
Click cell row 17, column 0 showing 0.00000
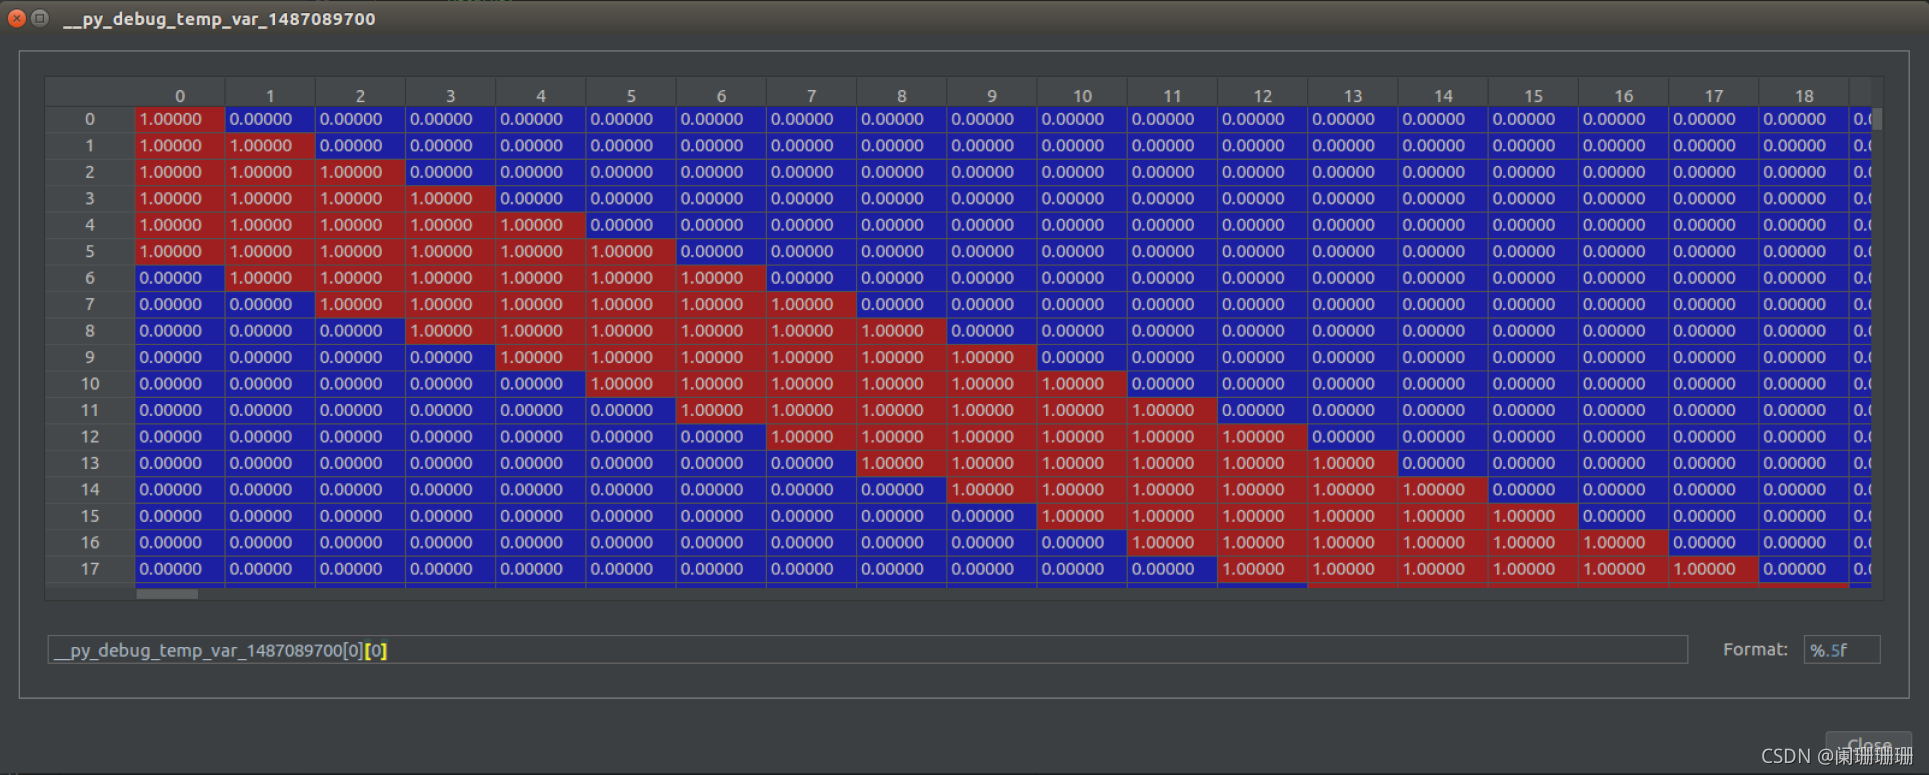pos(180,569)
